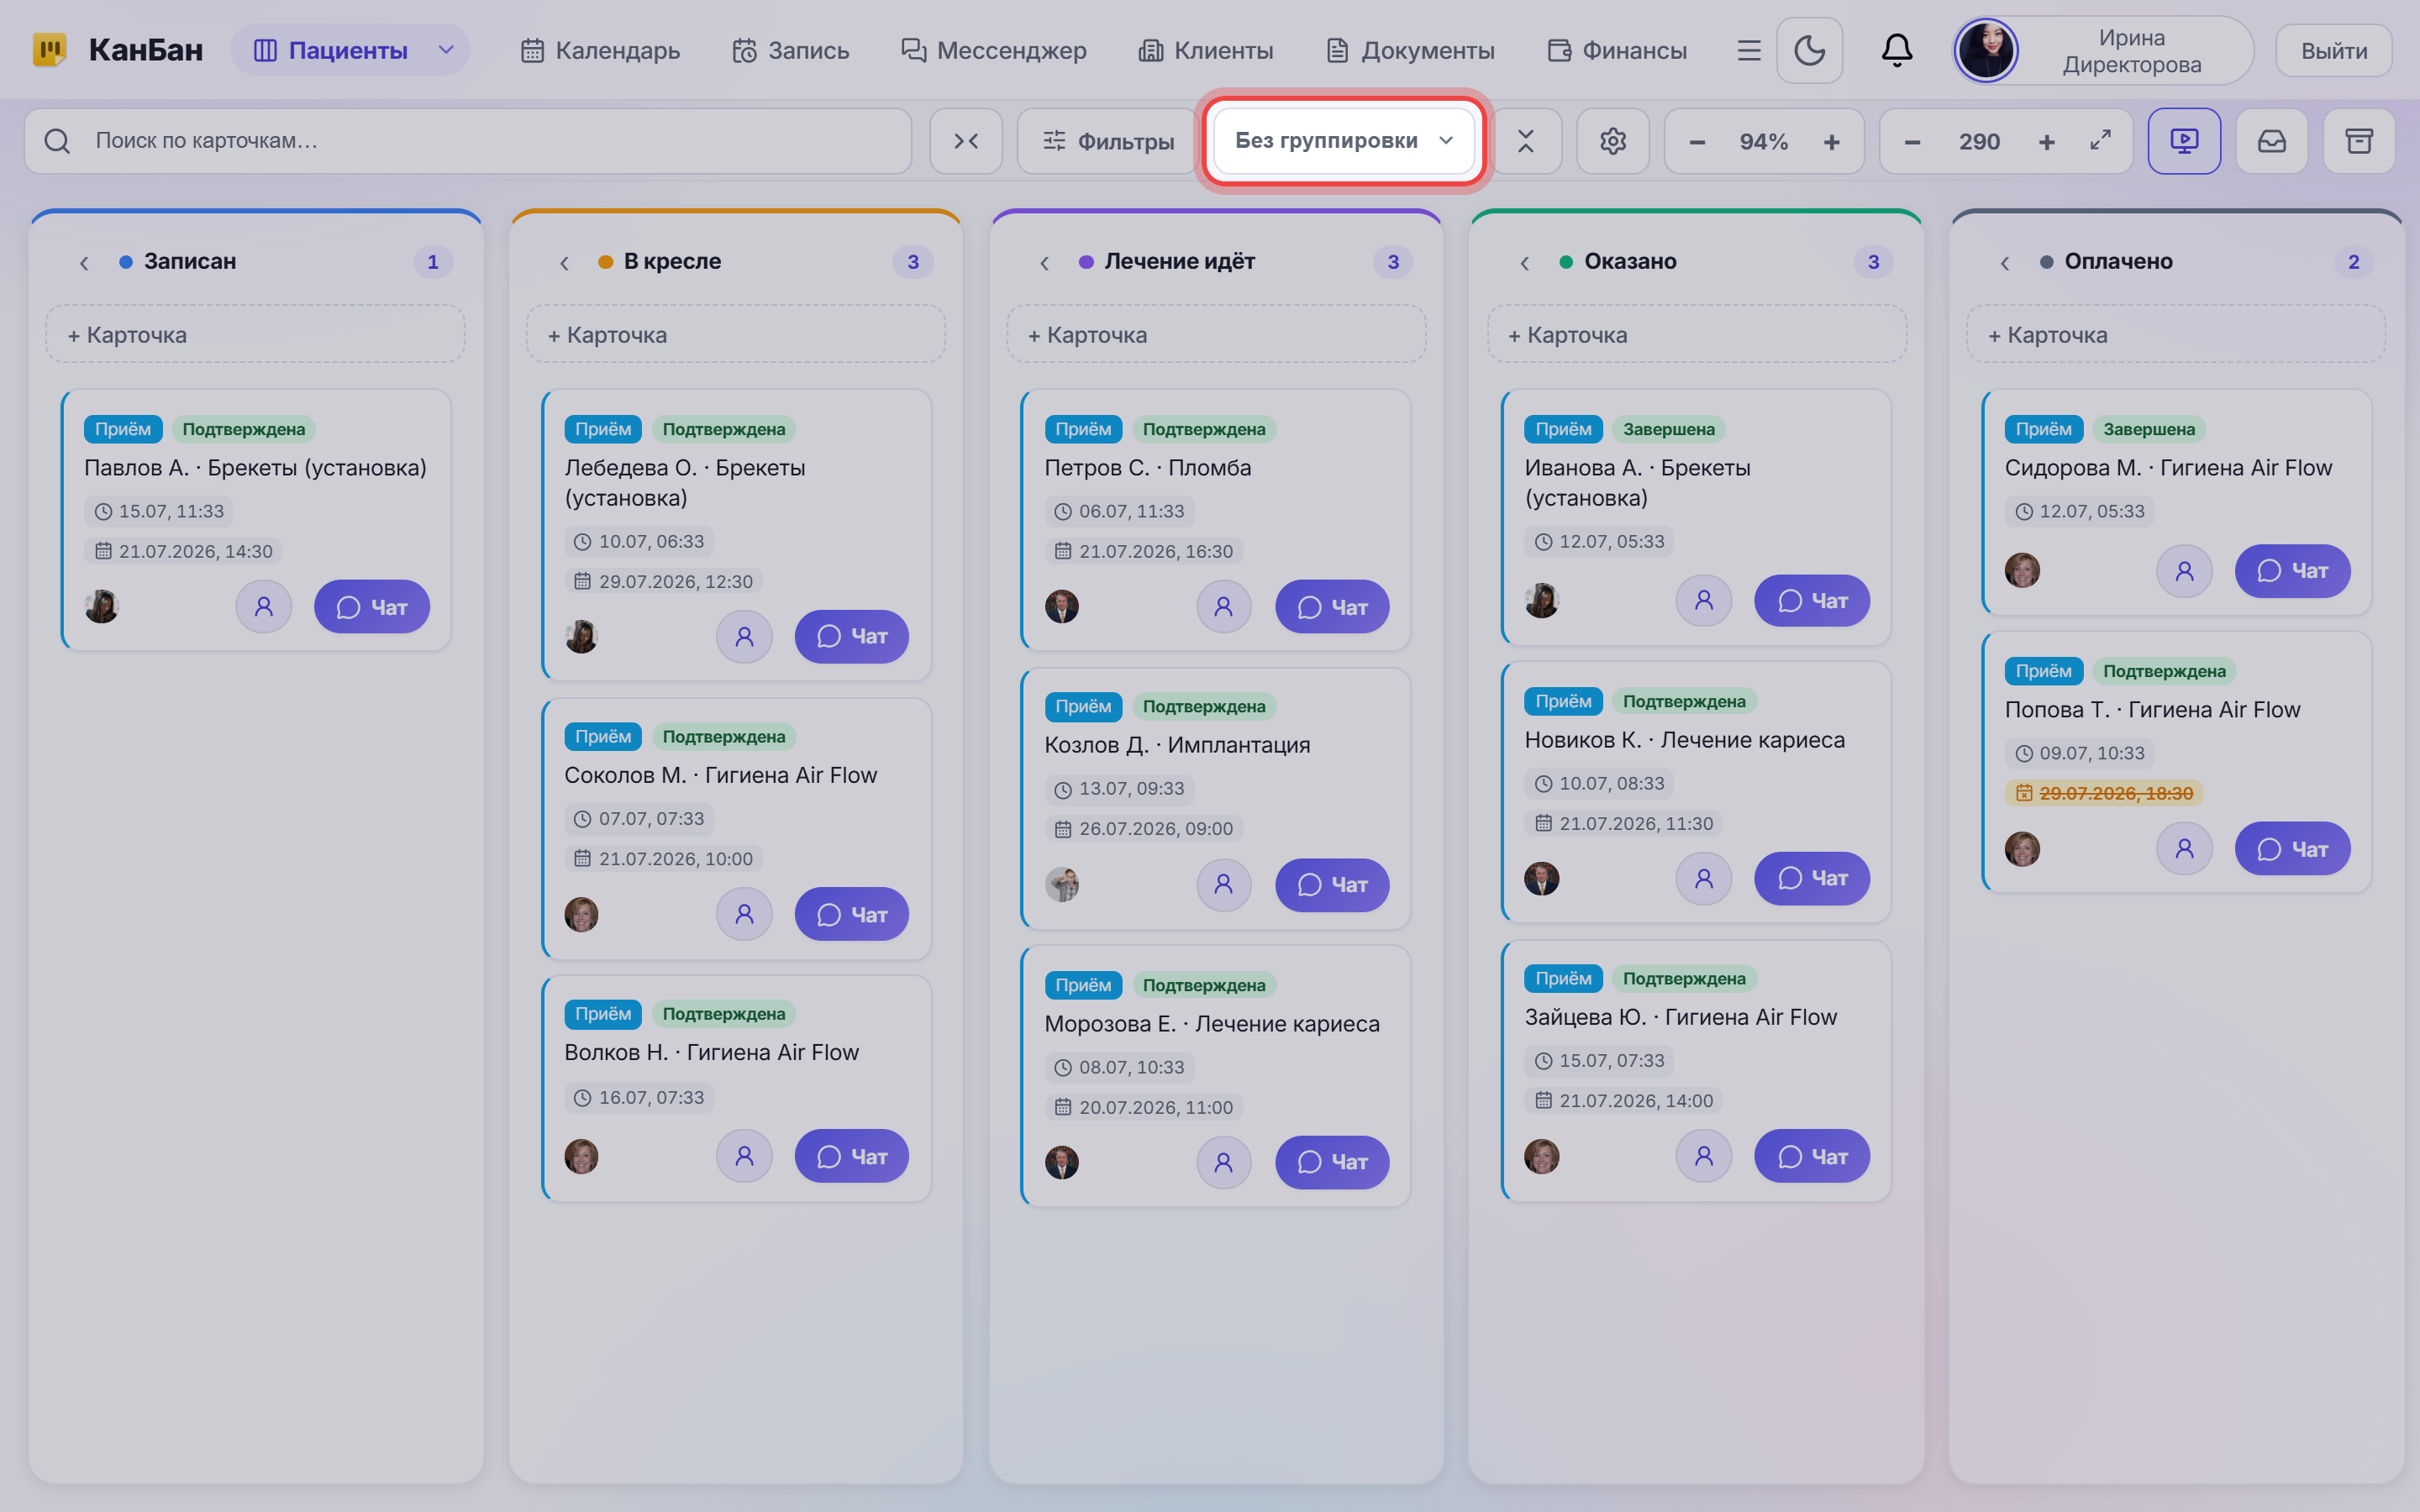This screenshot has width=2420, height=1512.
Task: Open hamburger menu in top navigation
Action: pyautogui.click(x=1748, y=50)
